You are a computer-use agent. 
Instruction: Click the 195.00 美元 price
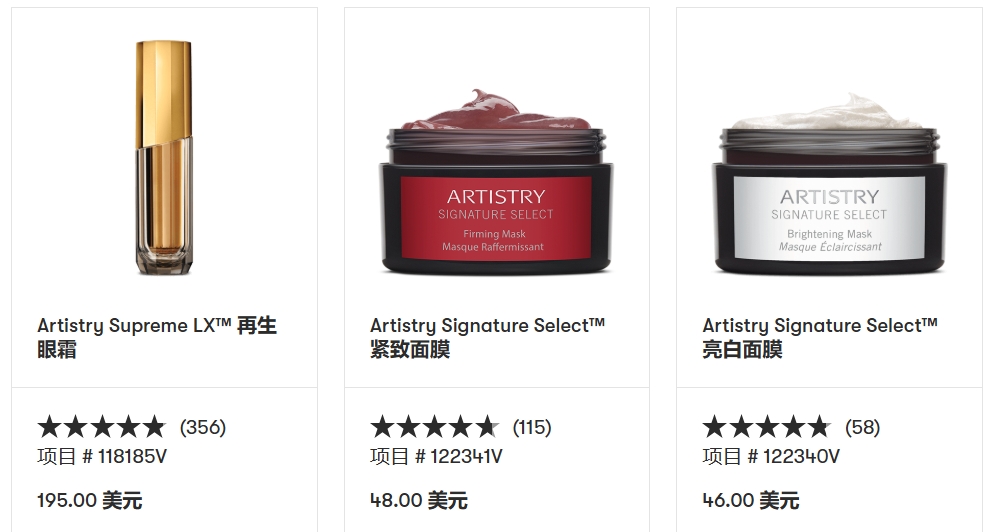(x=90, y=500)
